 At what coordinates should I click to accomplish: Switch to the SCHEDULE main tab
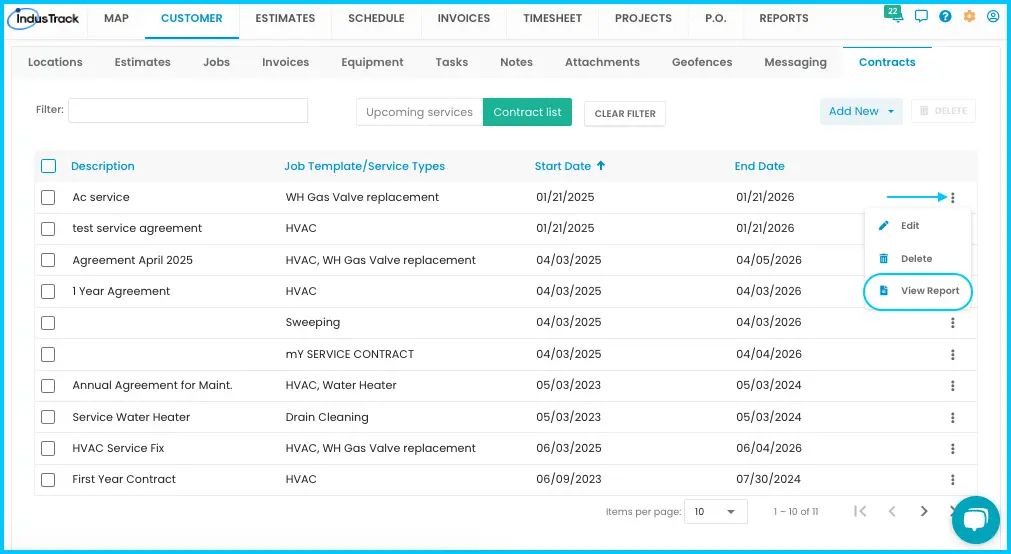click(x=377, y=18)
